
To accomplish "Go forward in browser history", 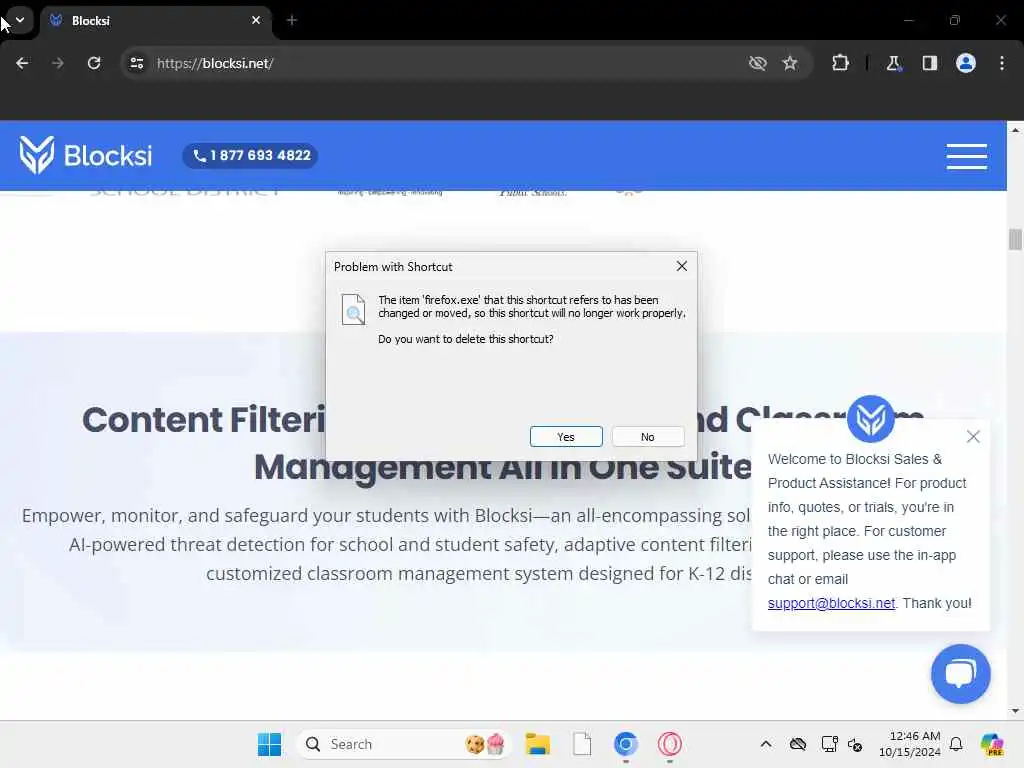I will (x=57, y=63).
